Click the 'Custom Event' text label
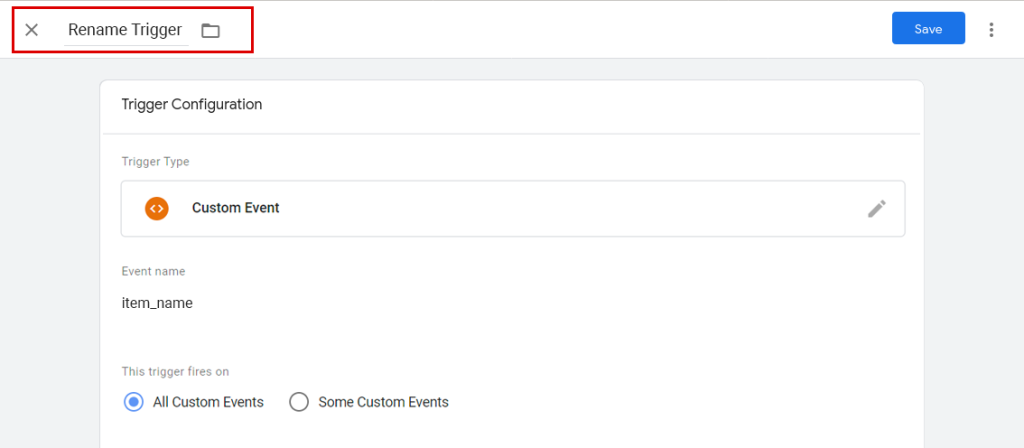This screenshot has height=448, width=1024. (x=235, y=208)
